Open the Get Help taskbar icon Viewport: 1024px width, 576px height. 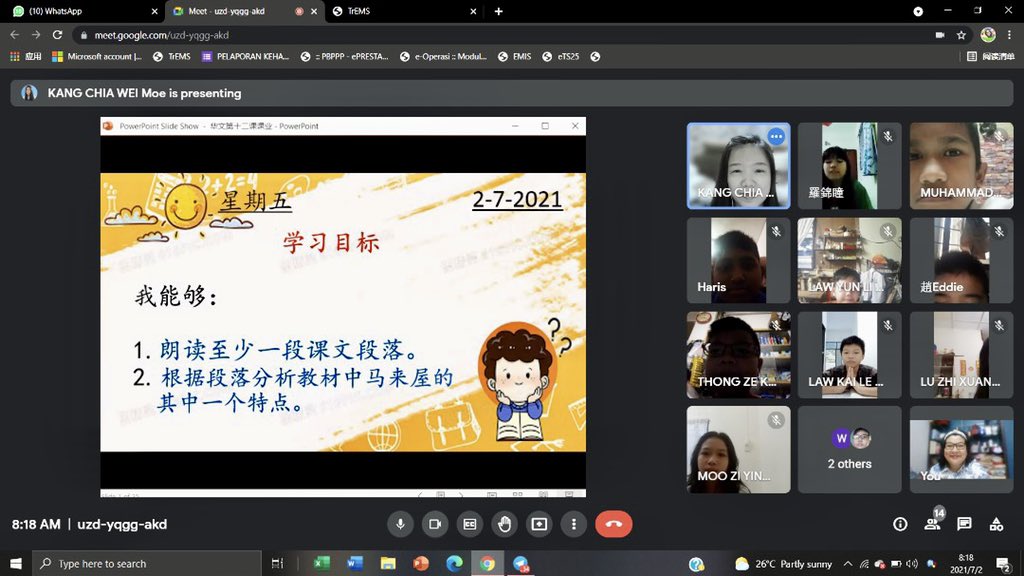click(696, 564)
